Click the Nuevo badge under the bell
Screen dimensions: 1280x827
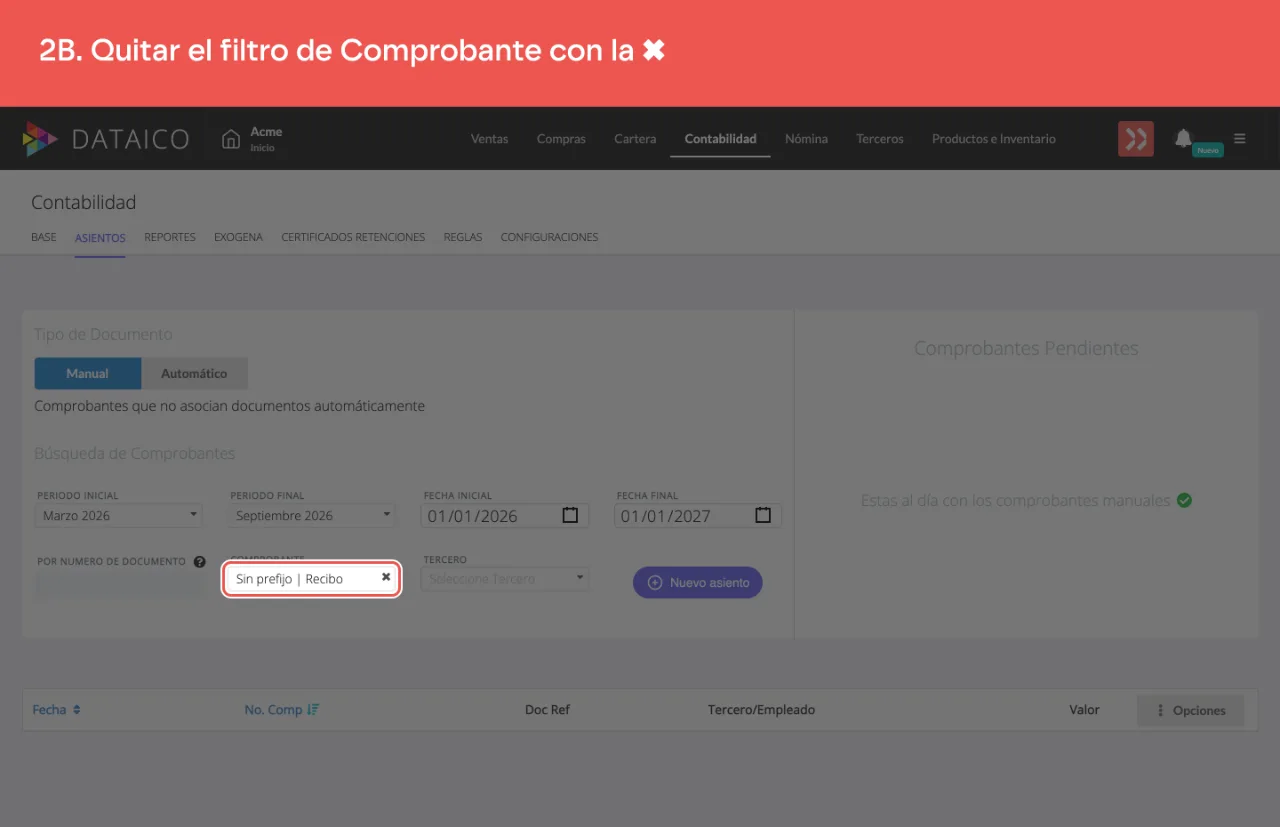click(1208, 150)
